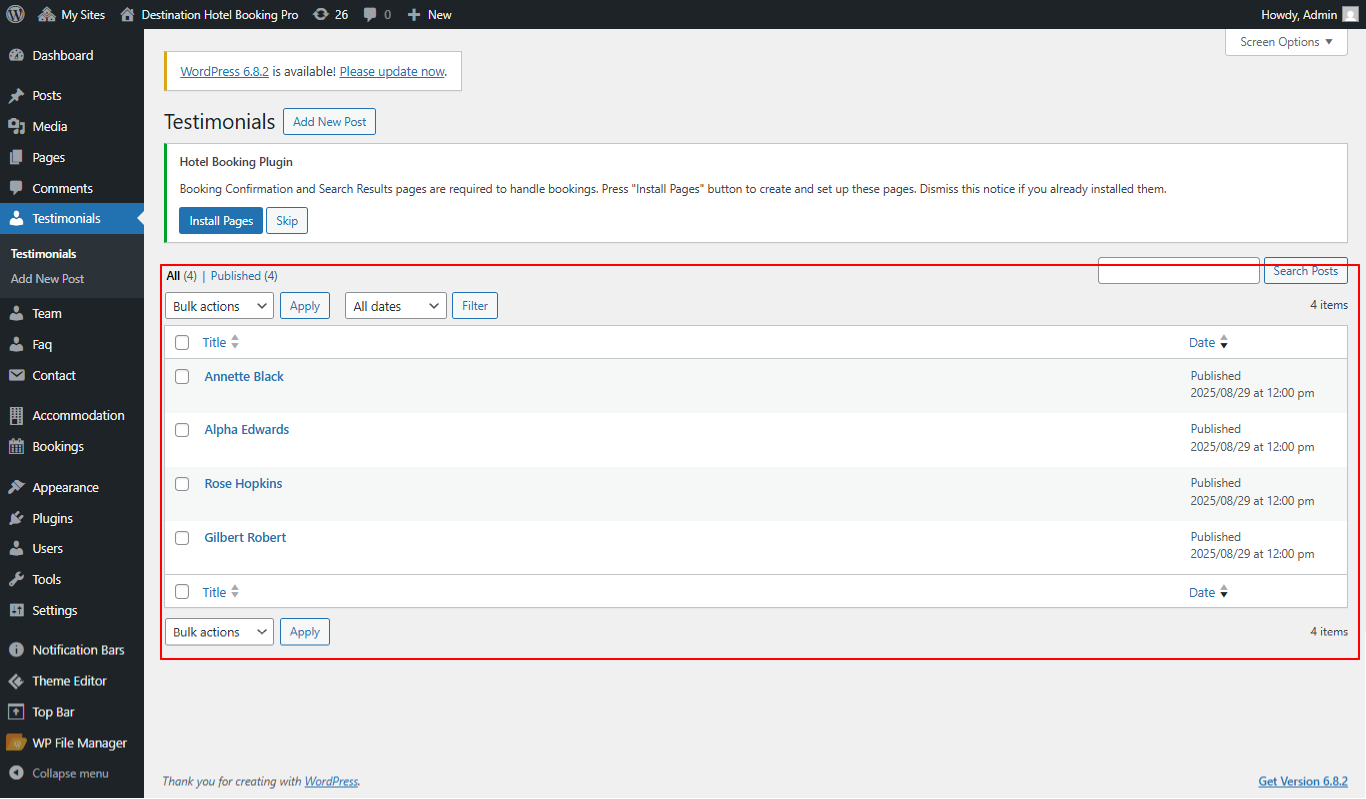This screenshot has height=799, width=1366.
Task: Click Install Pages button
Action: click(x=221, y=221)
